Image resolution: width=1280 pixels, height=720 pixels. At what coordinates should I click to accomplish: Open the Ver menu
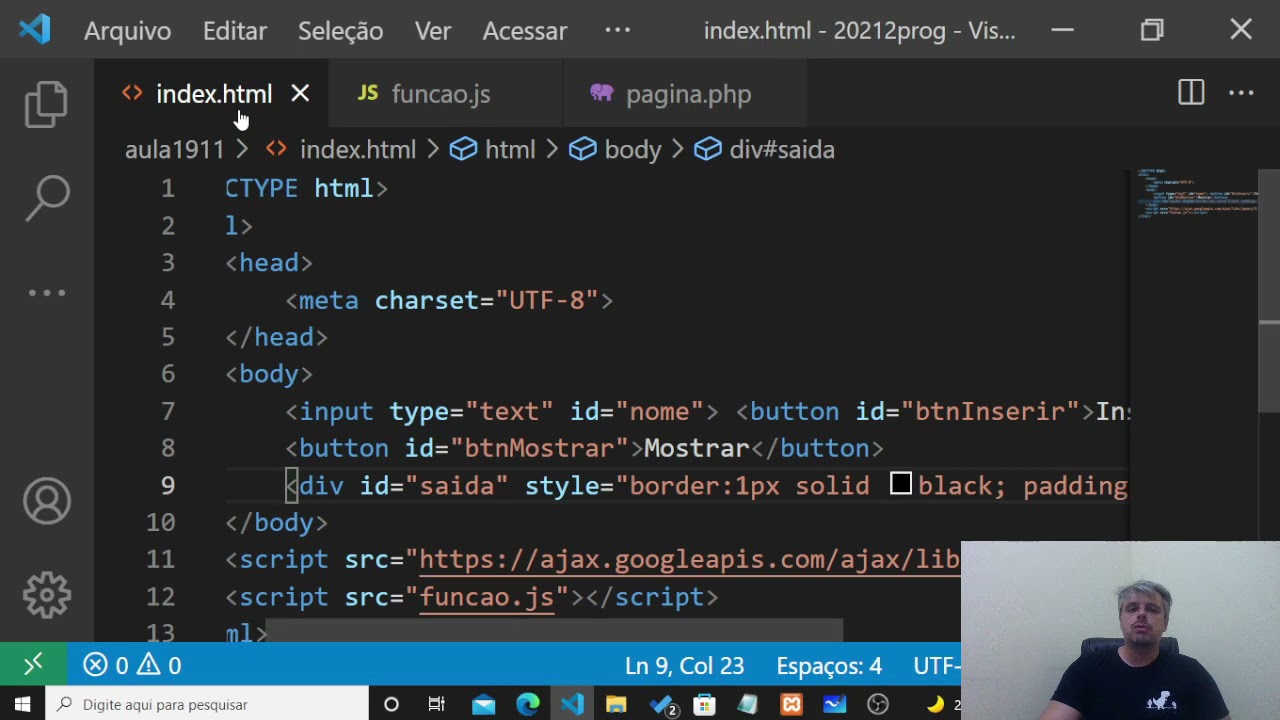click(433, 31)
